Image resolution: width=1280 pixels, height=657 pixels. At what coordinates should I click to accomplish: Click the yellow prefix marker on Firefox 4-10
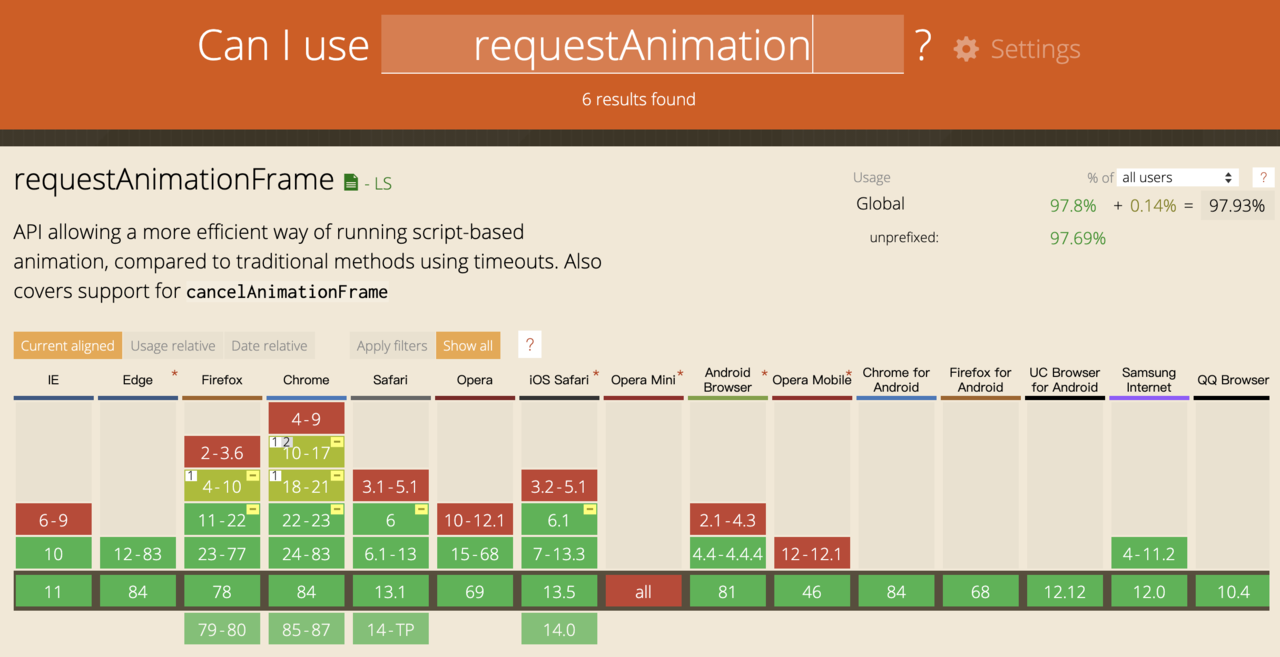(x=253, y=476)
